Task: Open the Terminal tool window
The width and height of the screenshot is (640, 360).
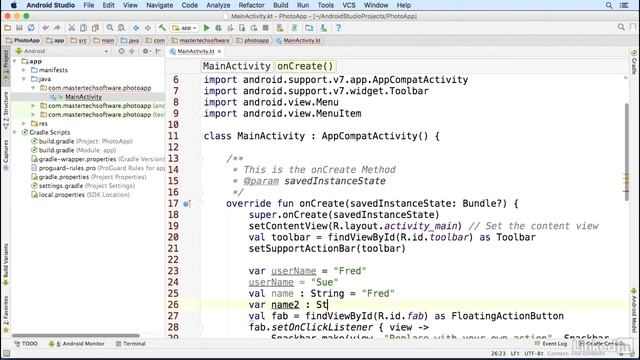Action: tap(131, 344)
